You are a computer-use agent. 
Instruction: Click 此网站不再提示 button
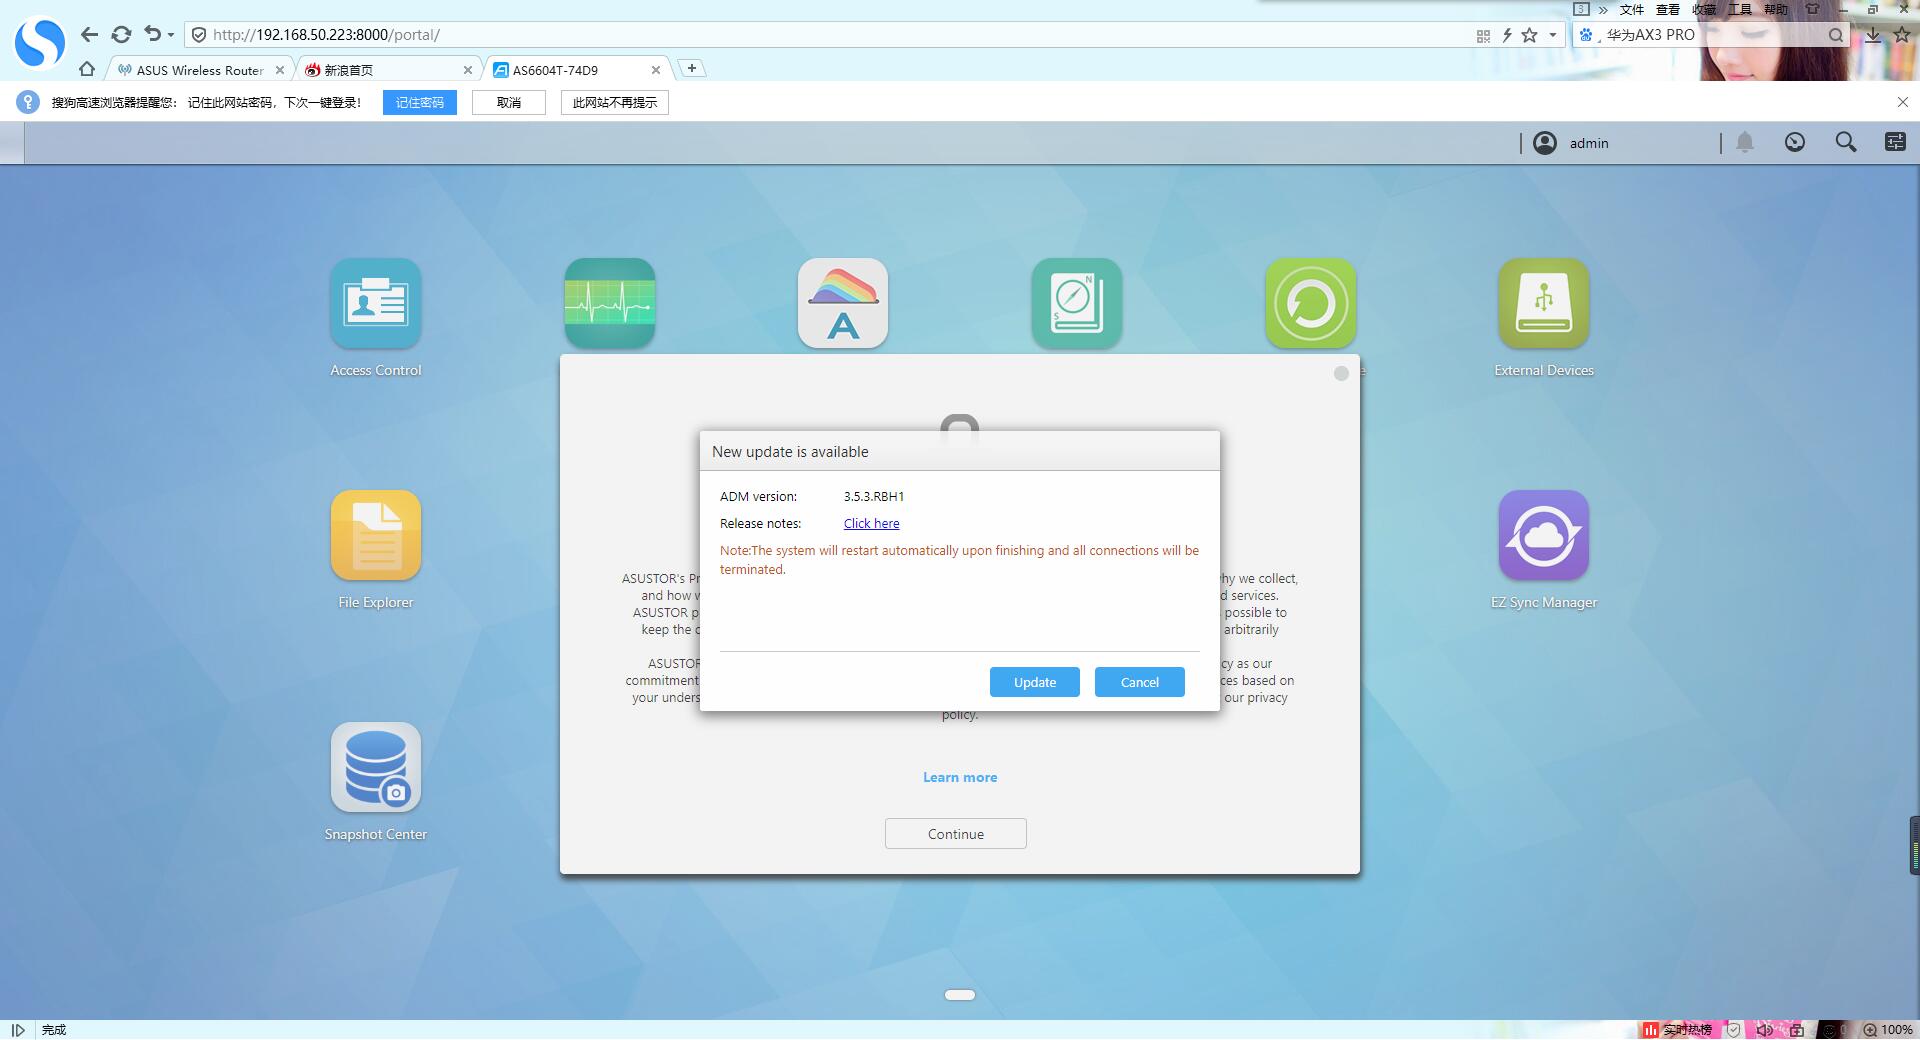[615, 102]
